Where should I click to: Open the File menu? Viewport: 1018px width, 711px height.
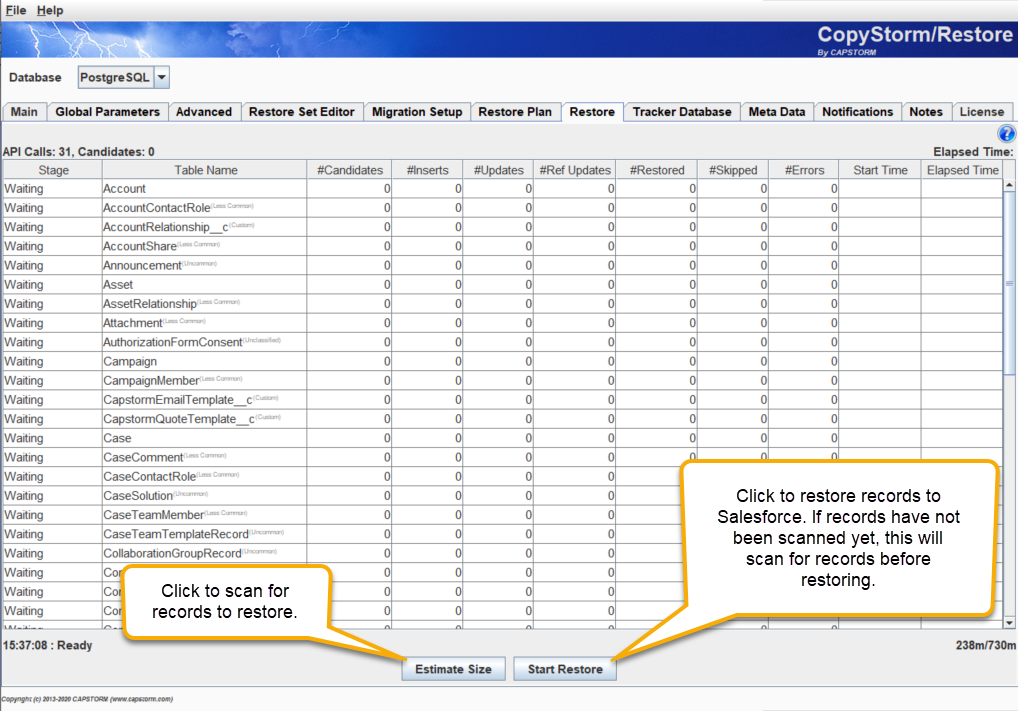(x=16, y=10)
